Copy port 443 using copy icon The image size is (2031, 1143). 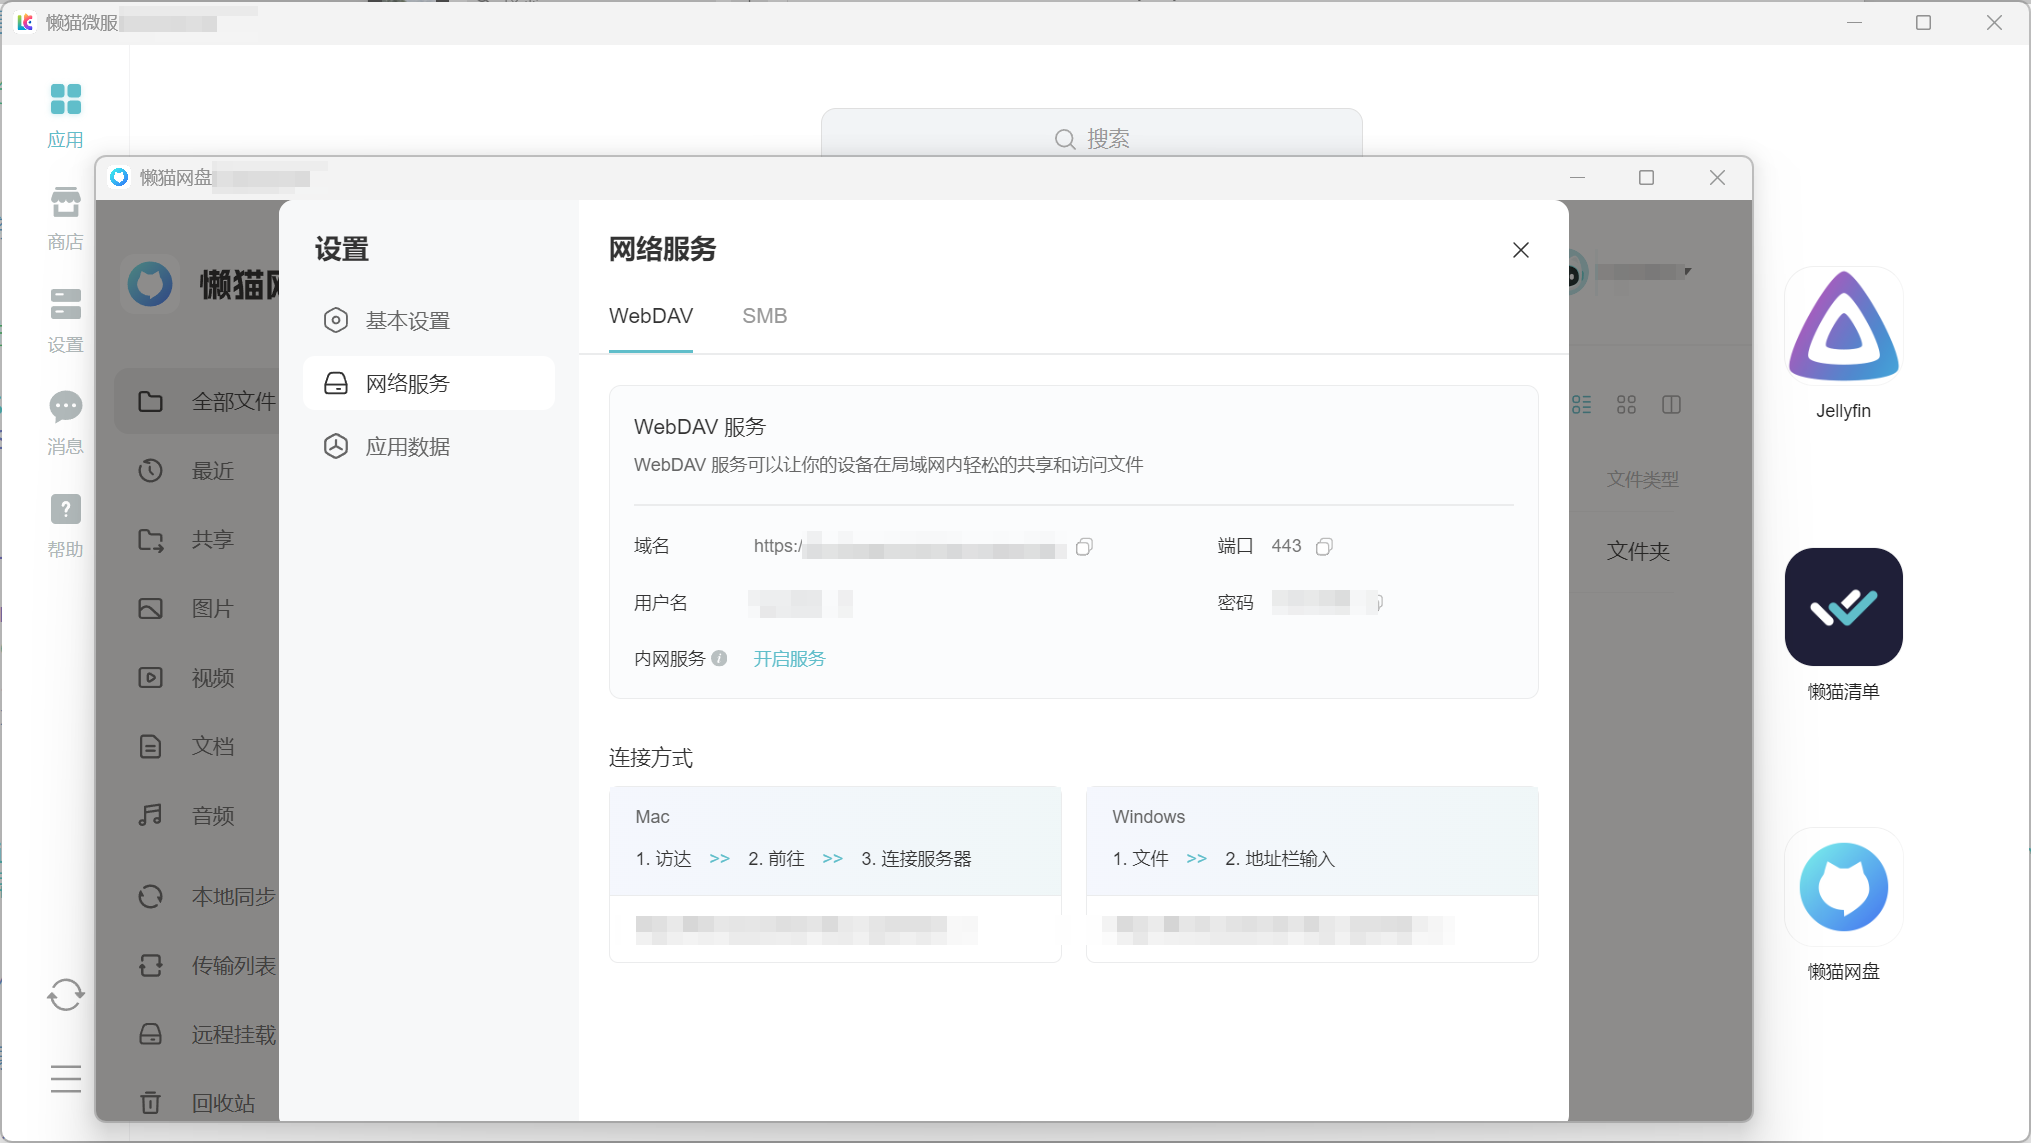tap(1324, 547)
